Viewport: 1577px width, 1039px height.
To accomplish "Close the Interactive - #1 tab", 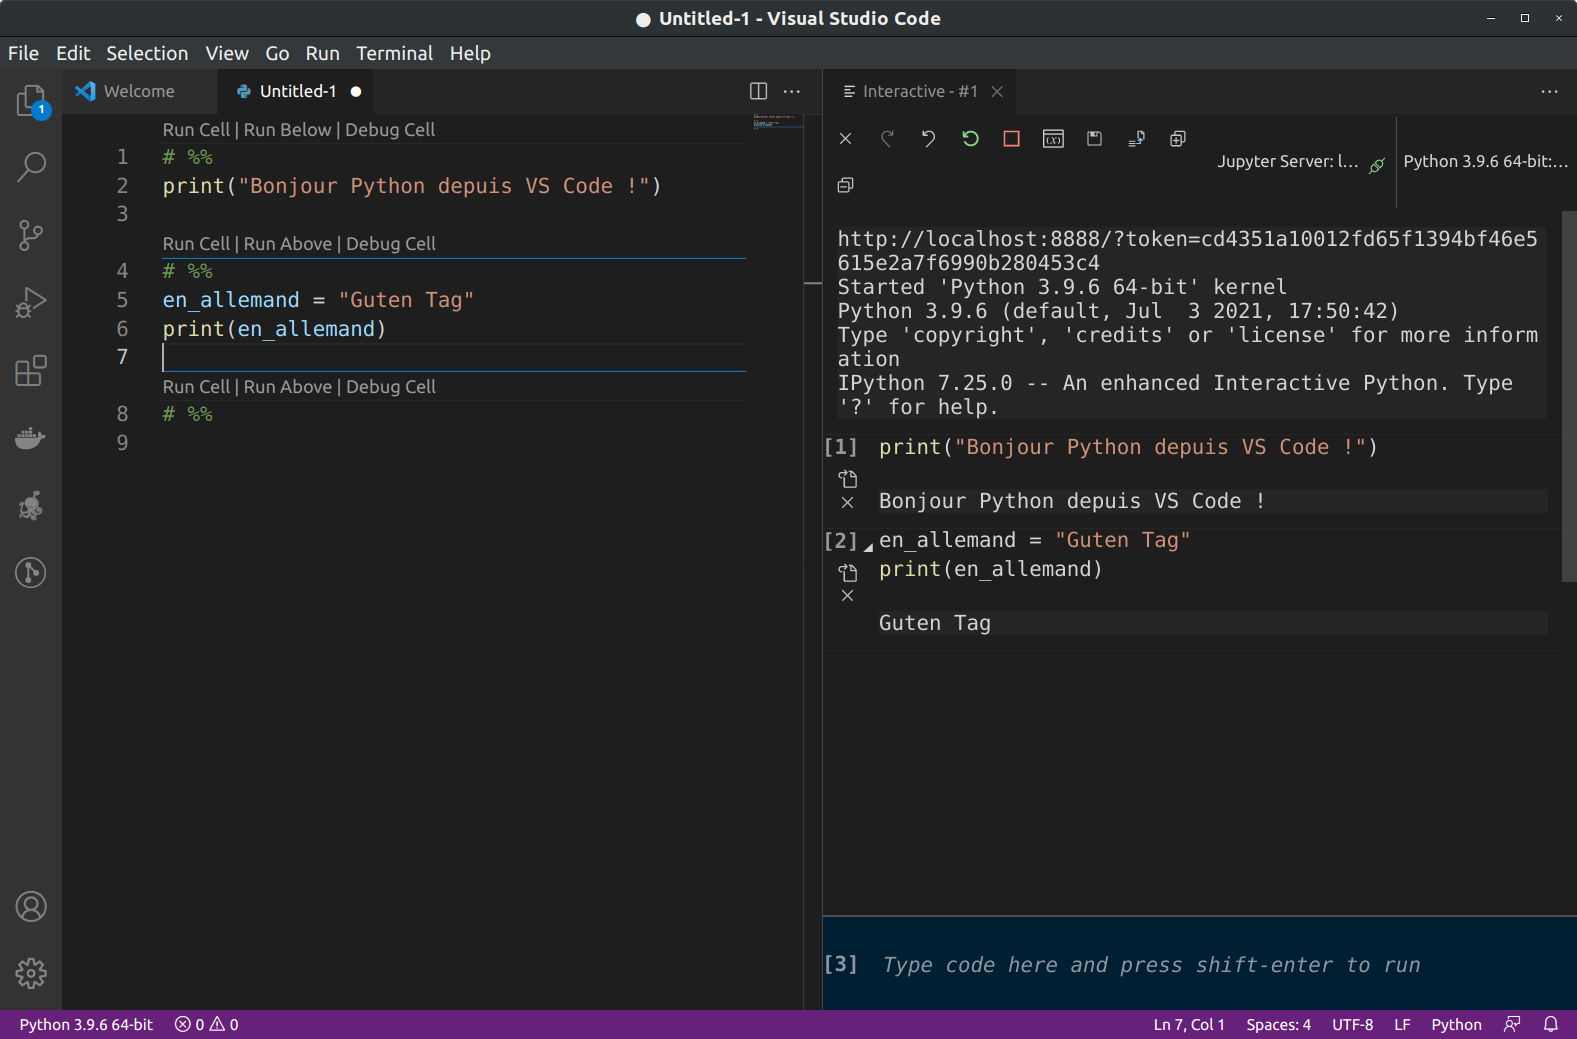I will click(997, 91).
